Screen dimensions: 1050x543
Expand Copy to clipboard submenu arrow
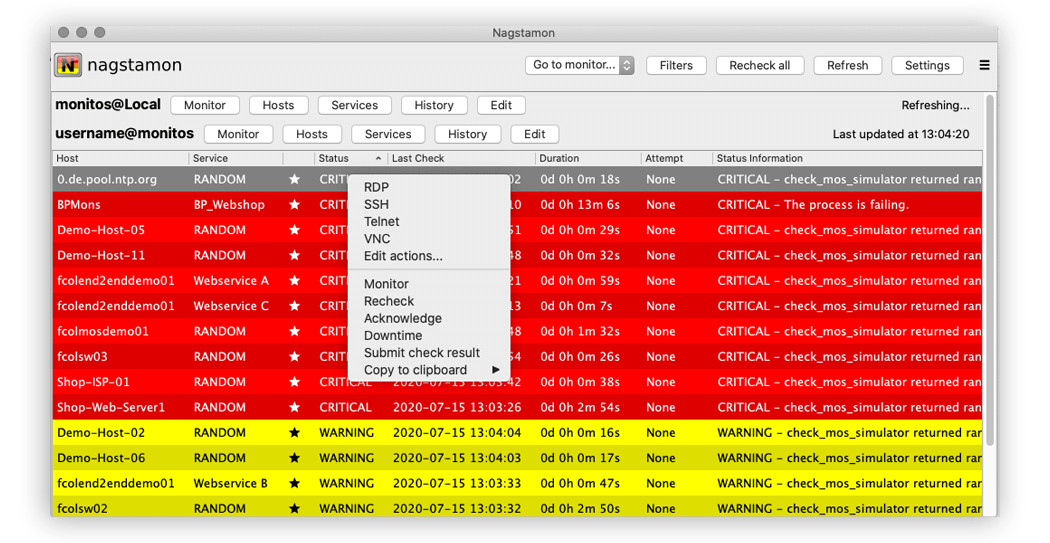pos(496,370)
